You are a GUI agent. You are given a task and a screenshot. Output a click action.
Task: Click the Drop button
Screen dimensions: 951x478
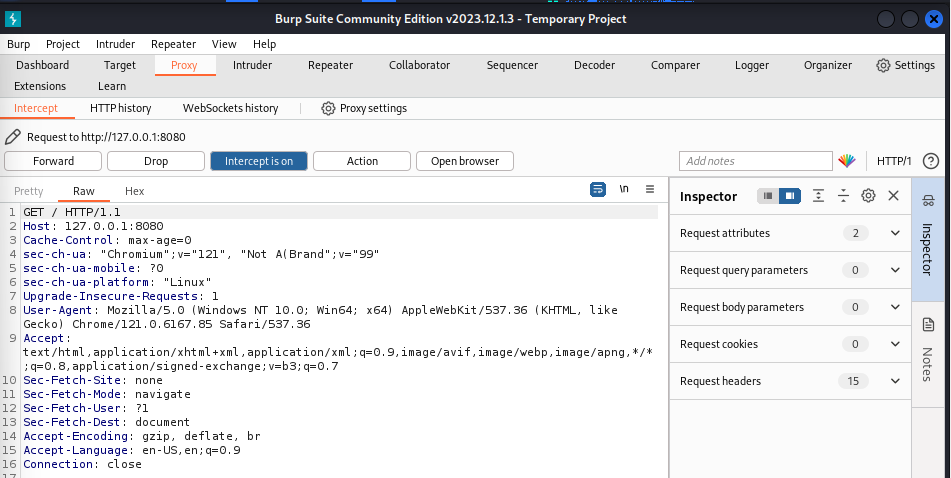[156, 161]
